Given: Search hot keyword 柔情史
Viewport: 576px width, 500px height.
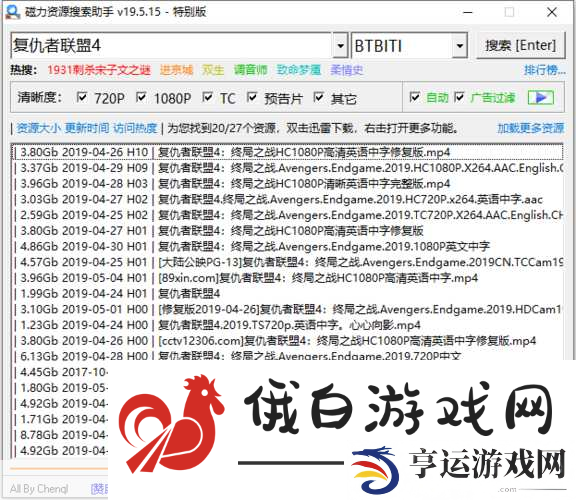Looking at the screenshot, I should tap(346, 70).
